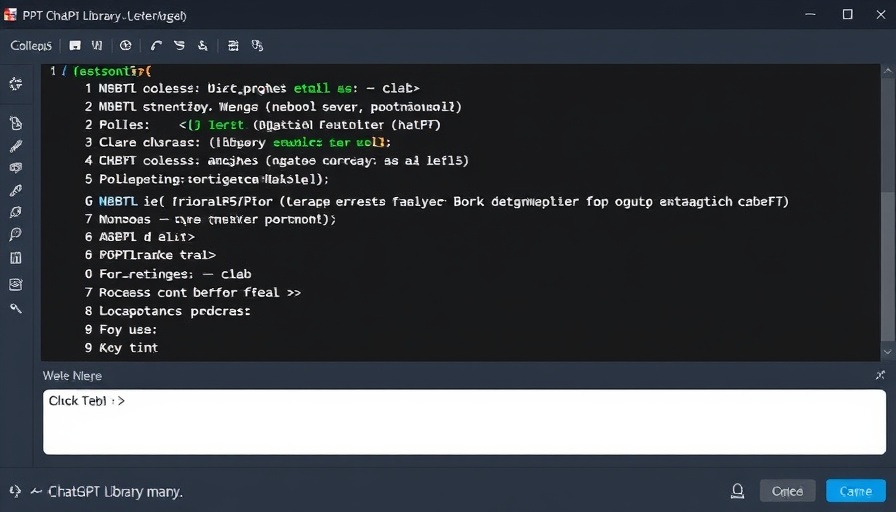The height and width of the screenshot is (512, 896).
Task: Click the line starting 'Clare chsrass:'
Action: 238,142
